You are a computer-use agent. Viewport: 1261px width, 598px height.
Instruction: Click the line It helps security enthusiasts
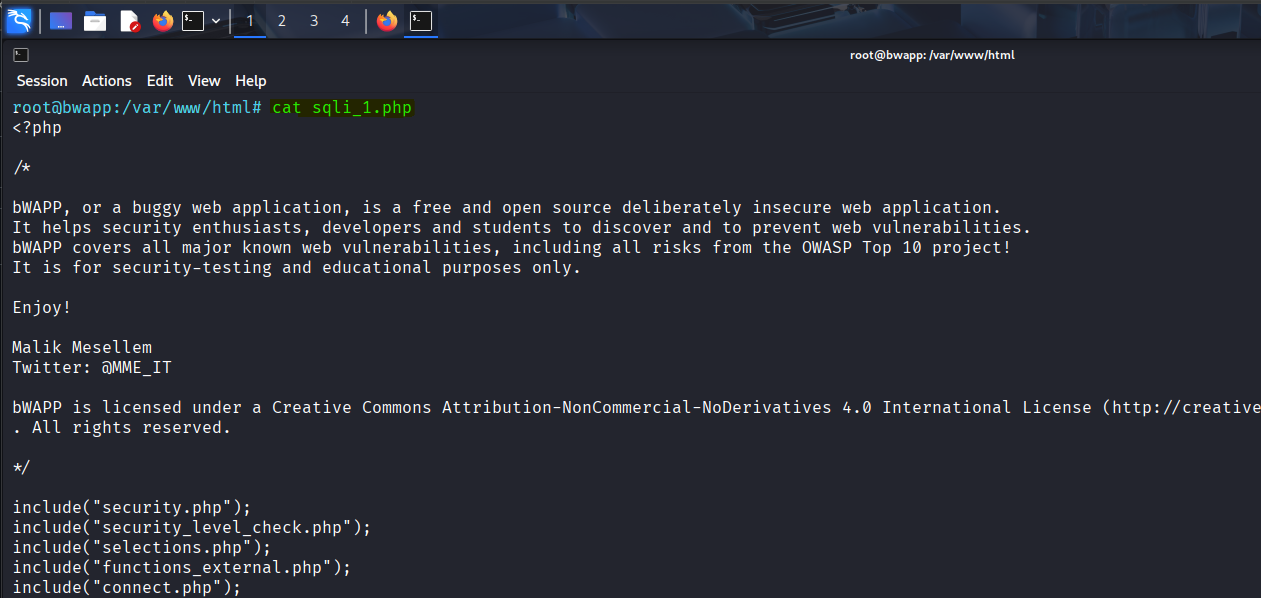pos(522,227)
